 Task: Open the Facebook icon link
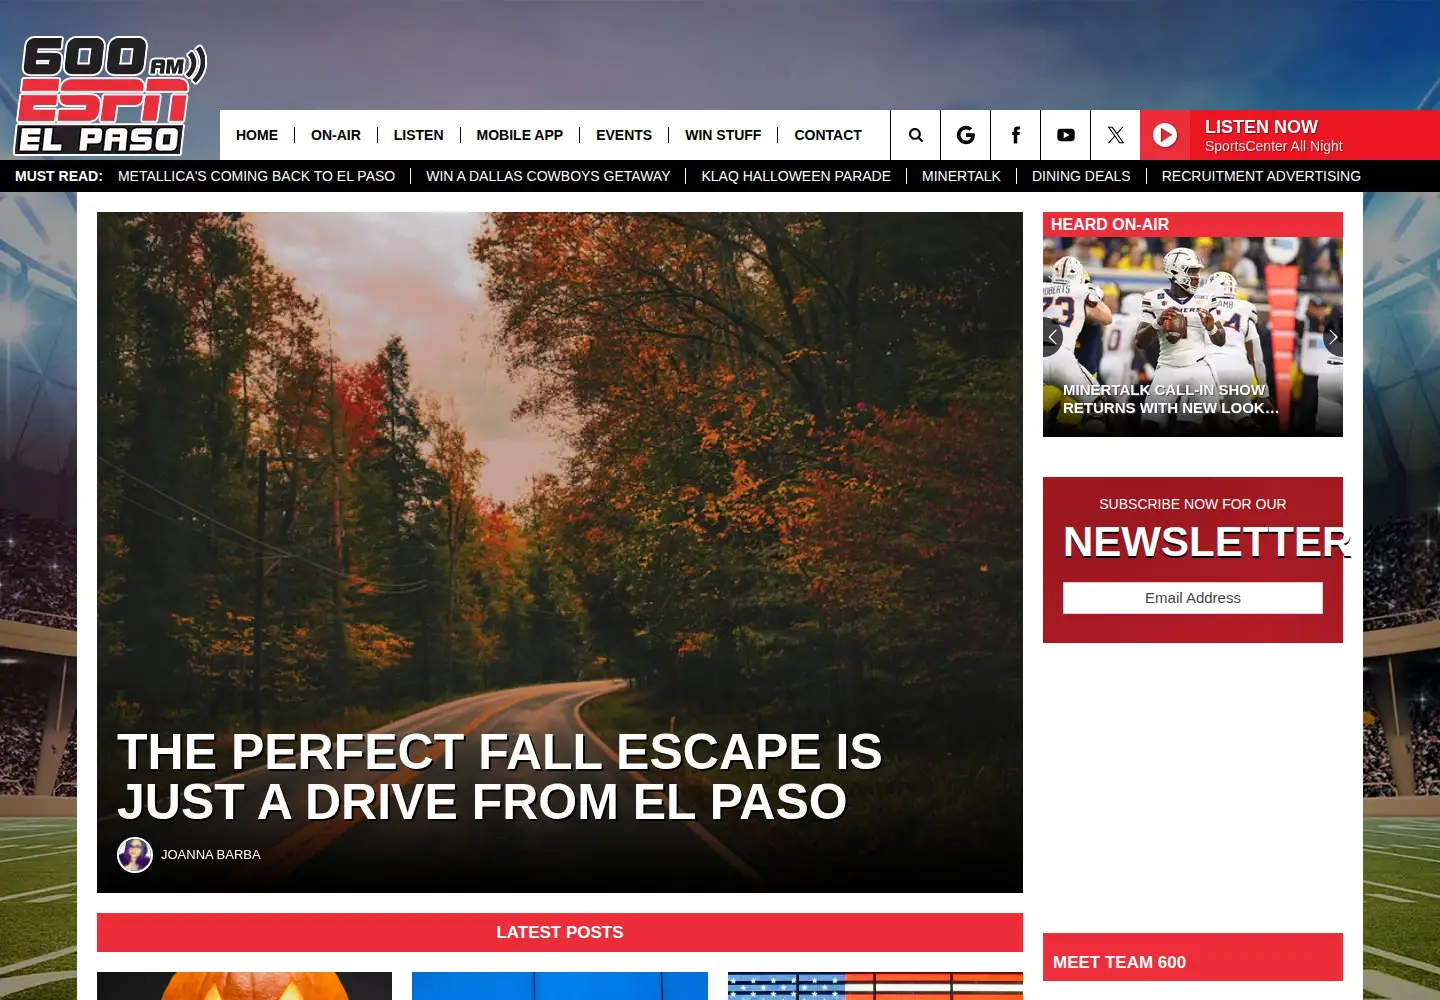(x=1015, y=135)
